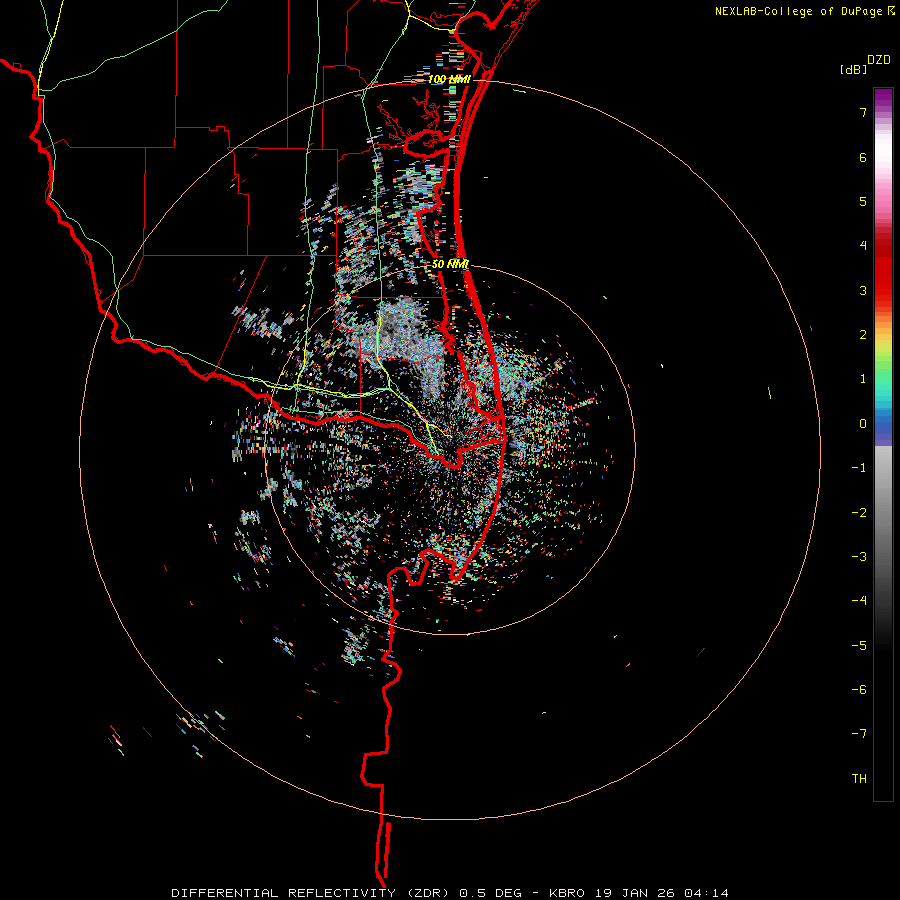Click the 100 NMI range ring label
900x900 pixels.
click(449, 79)
